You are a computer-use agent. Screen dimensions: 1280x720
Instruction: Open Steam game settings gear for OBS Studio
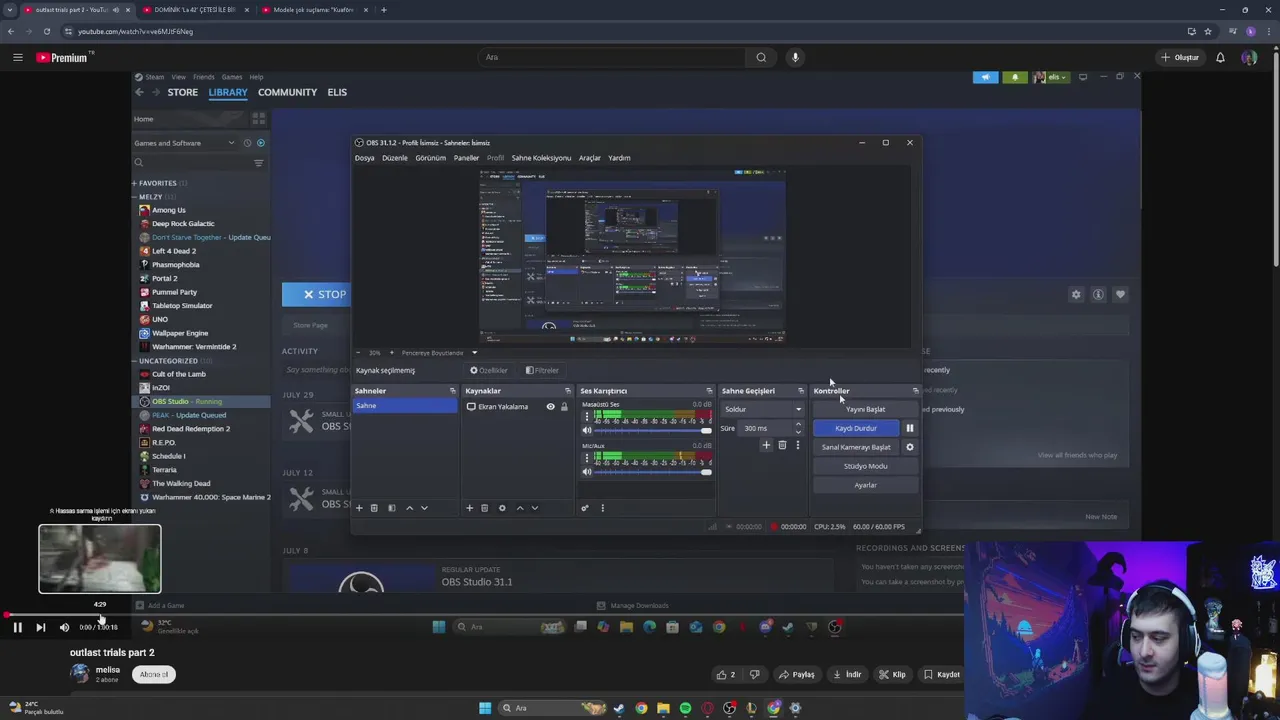(1076, 294)
